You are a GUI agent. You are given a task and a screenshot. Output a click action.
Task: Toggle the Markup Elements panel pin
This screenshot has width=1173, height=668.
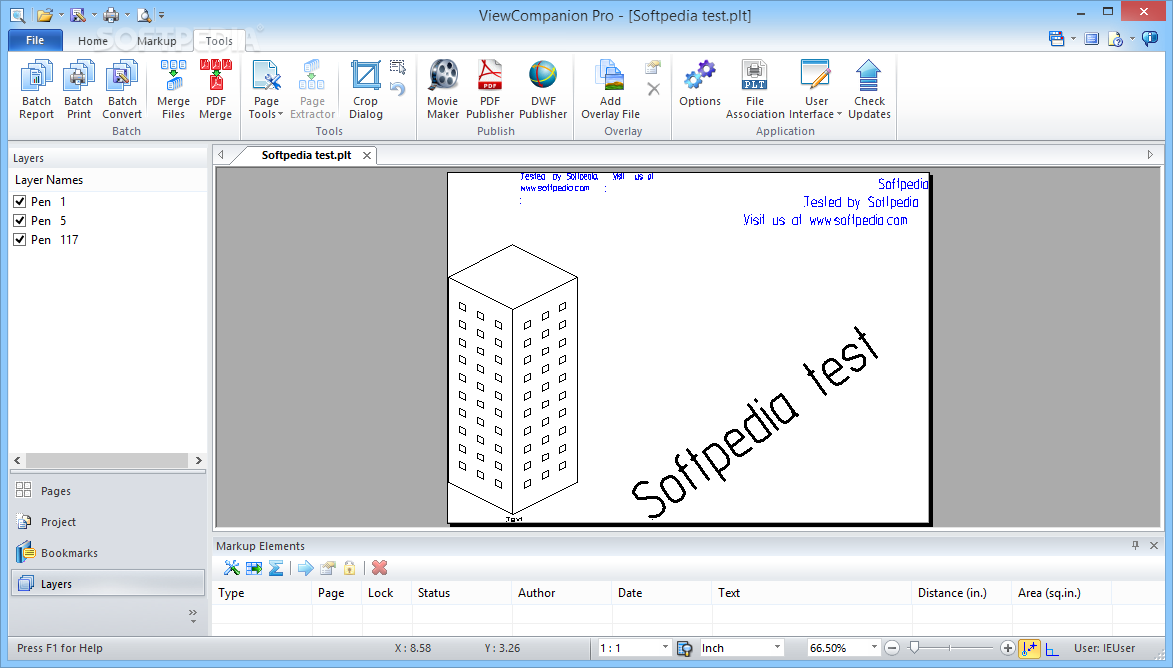point(1136,545)
